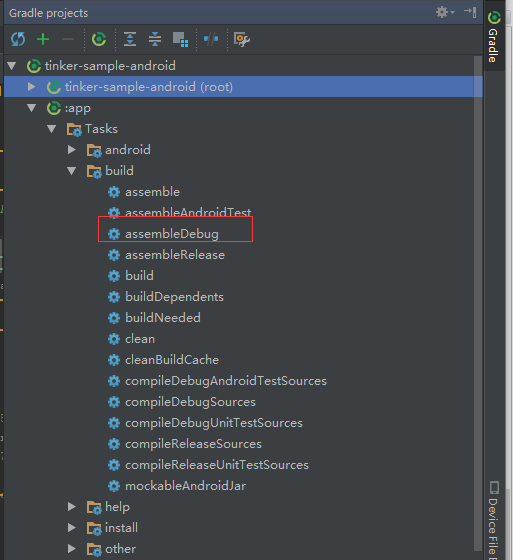Collapse the :app module node
This screenshot has width=513, height=560.
click(x=32, y=108)
